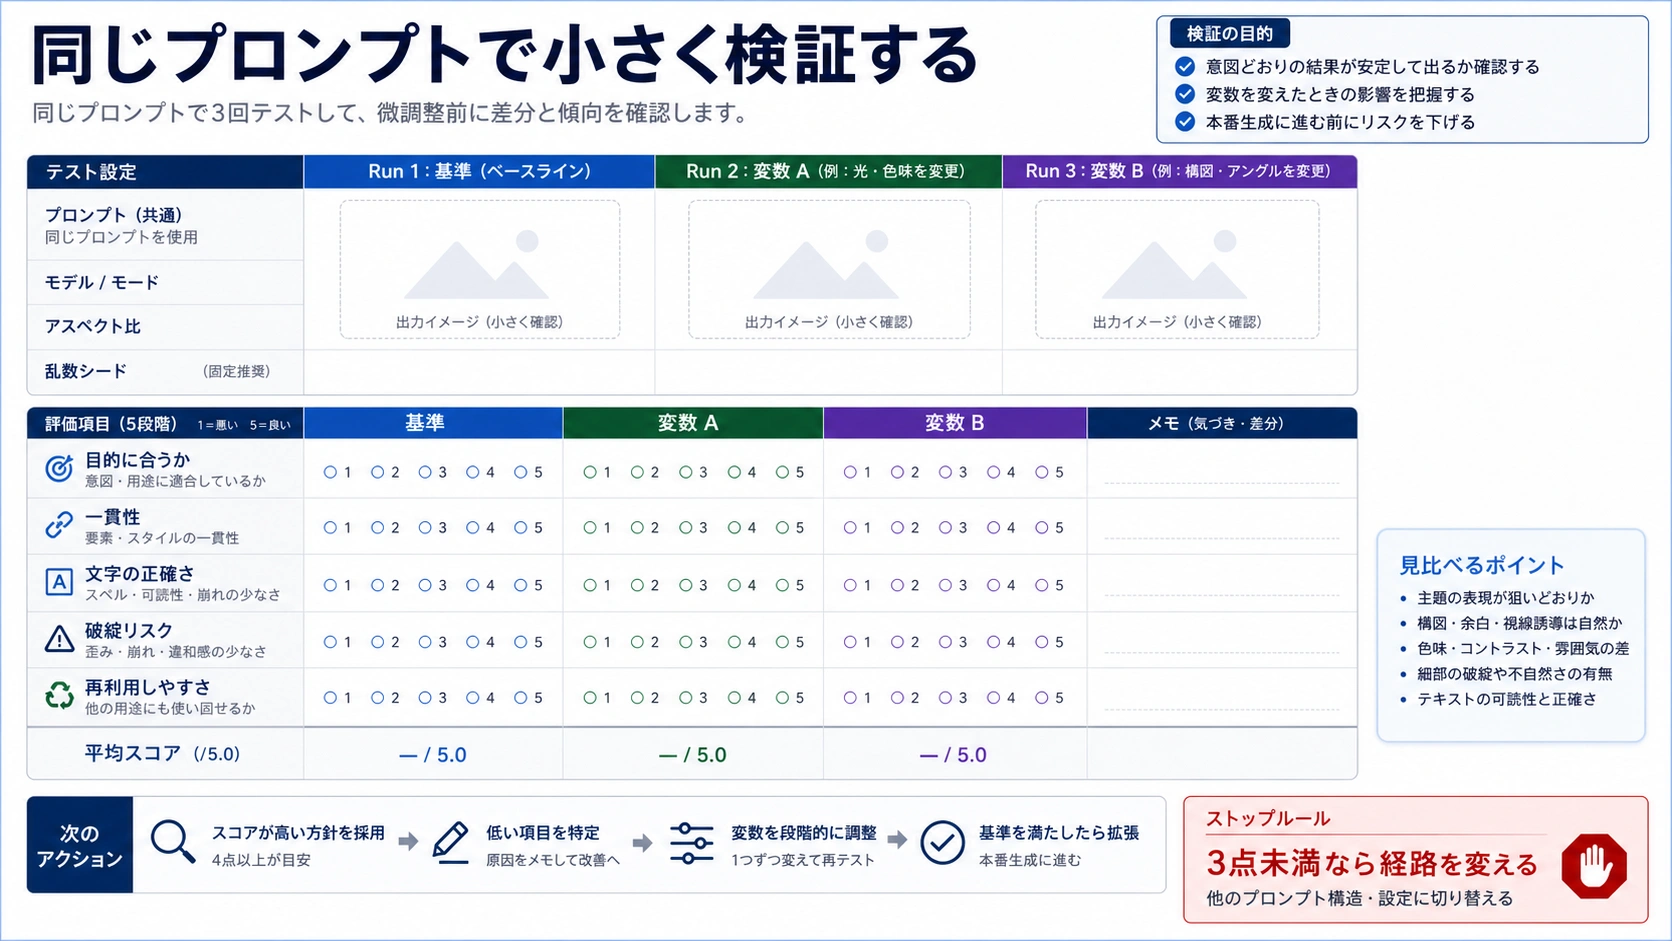Click the テスト設定 header
The height and width of the screenshot is (941, 1672).
(165, 171)
